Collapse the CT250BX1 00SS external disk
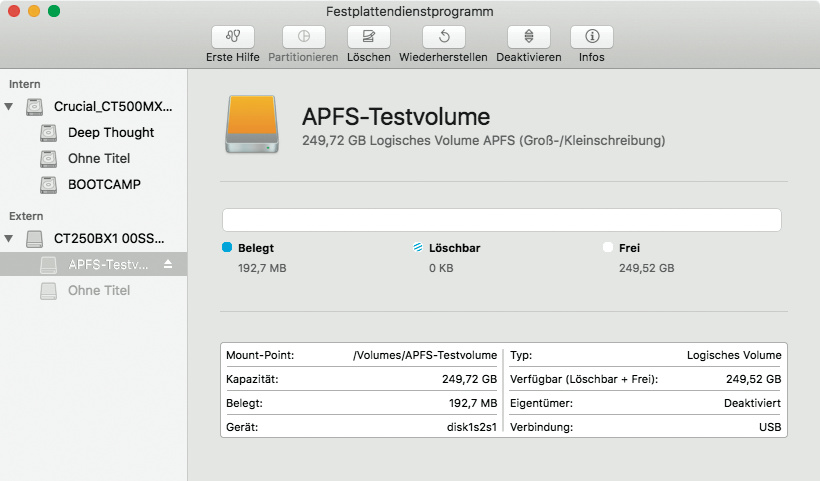Image resolution: width=820 pixels, height=481 pixels. (10, 238)
